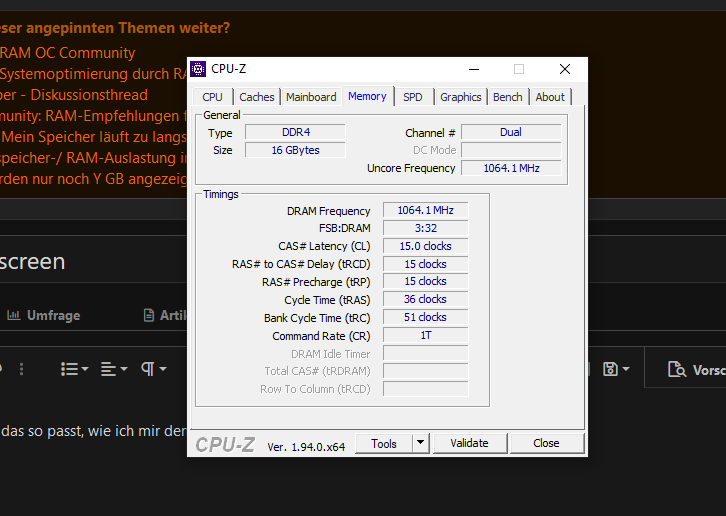Click the Umfrage poll chart icon
The image size is (726, 516).
13,315
